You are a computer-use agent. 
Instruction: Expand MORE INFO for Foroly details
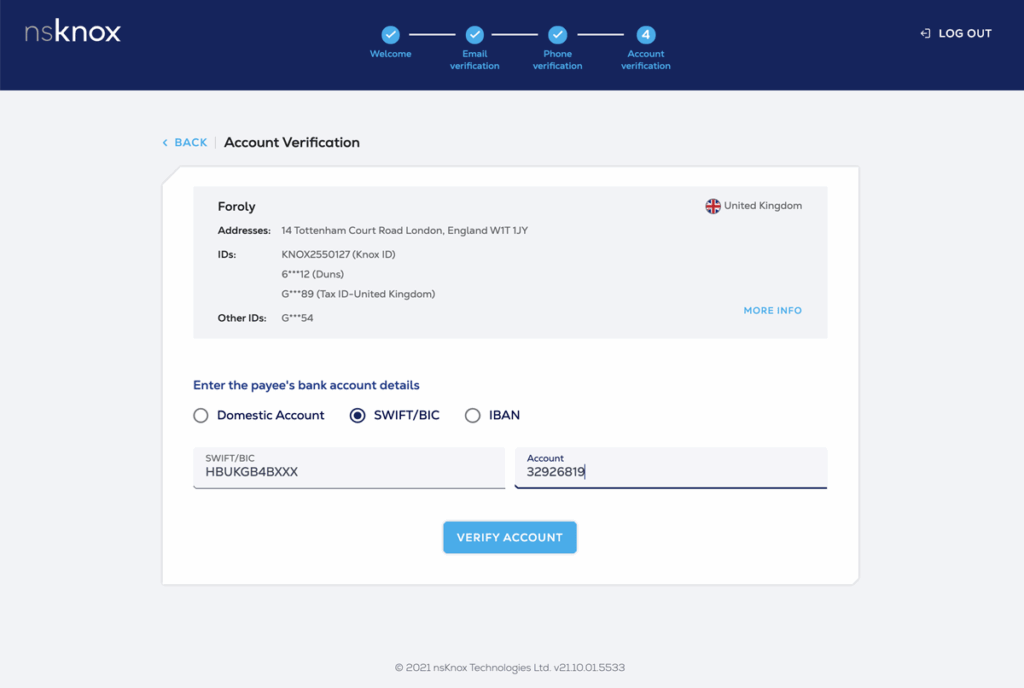coord(772,310)
